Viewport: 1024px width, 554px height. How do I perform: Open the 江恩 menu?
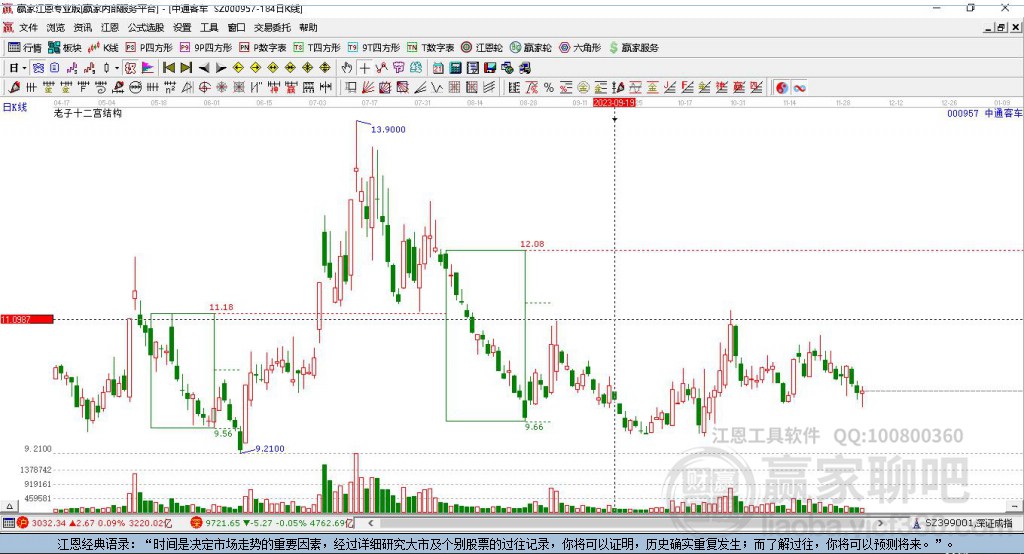click(x=110, y=27)
